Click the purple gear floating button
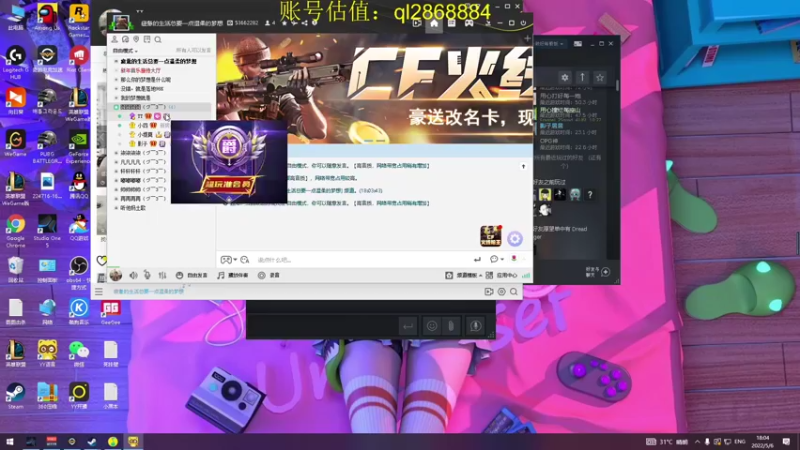Screen dimensions: 800x450 515,238
